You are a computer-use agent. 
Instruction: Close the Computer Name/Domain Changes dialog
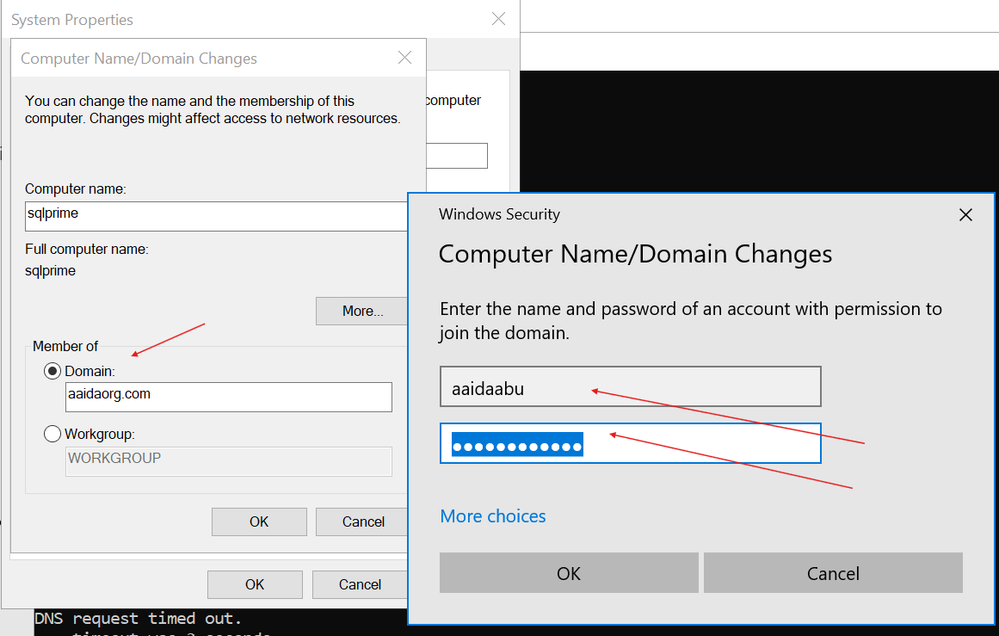[405, 57]
